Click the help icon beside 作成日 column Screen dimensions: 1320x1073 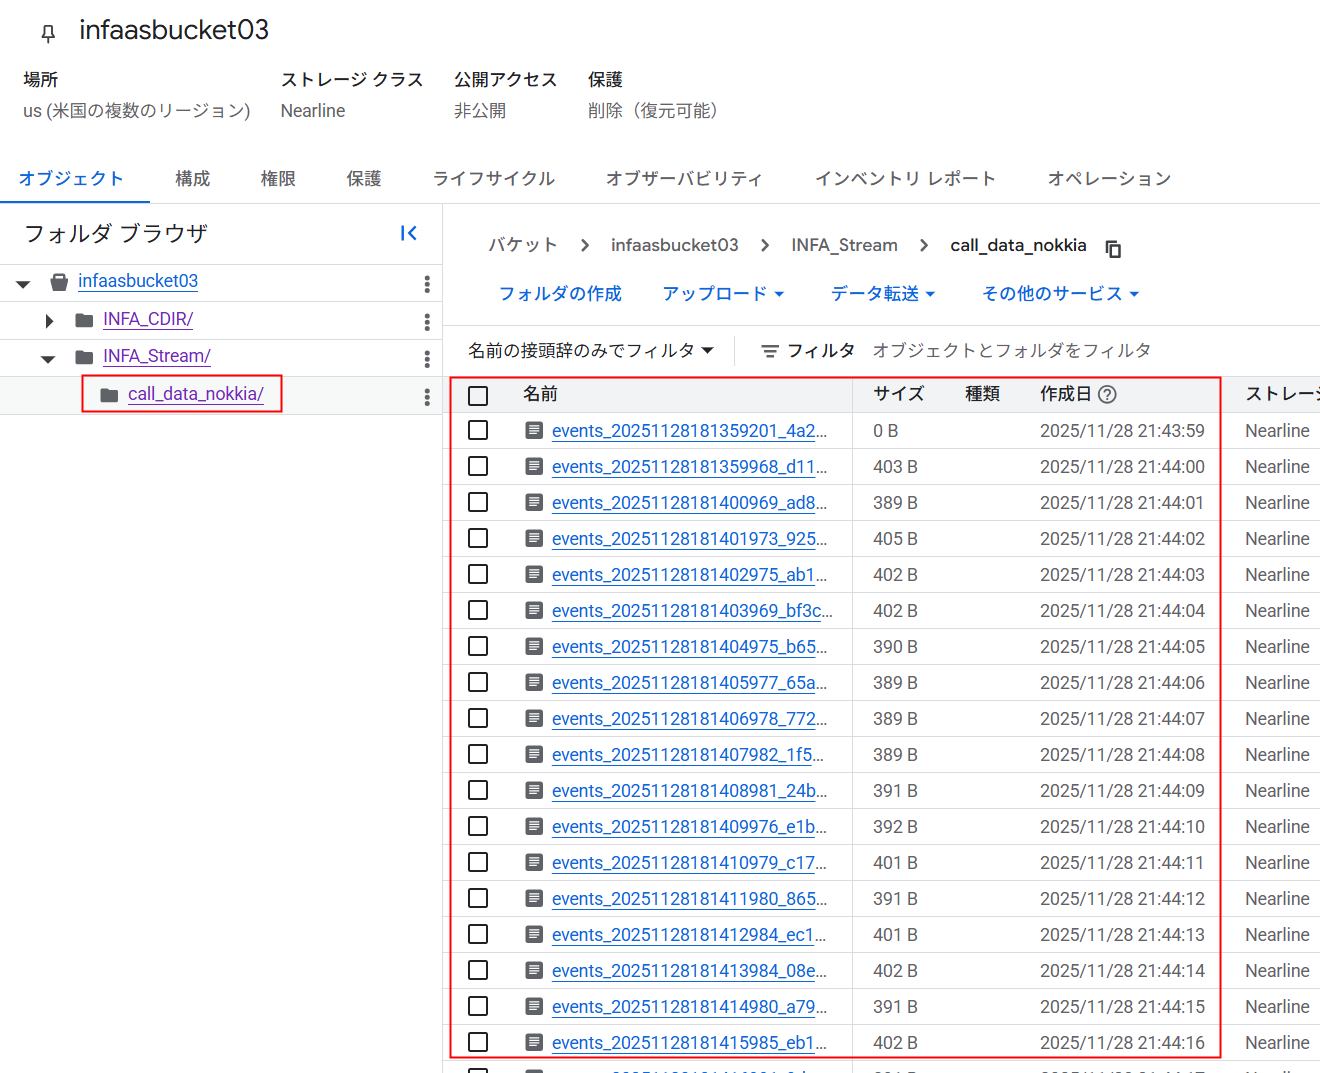click(x=1107, y=394)
